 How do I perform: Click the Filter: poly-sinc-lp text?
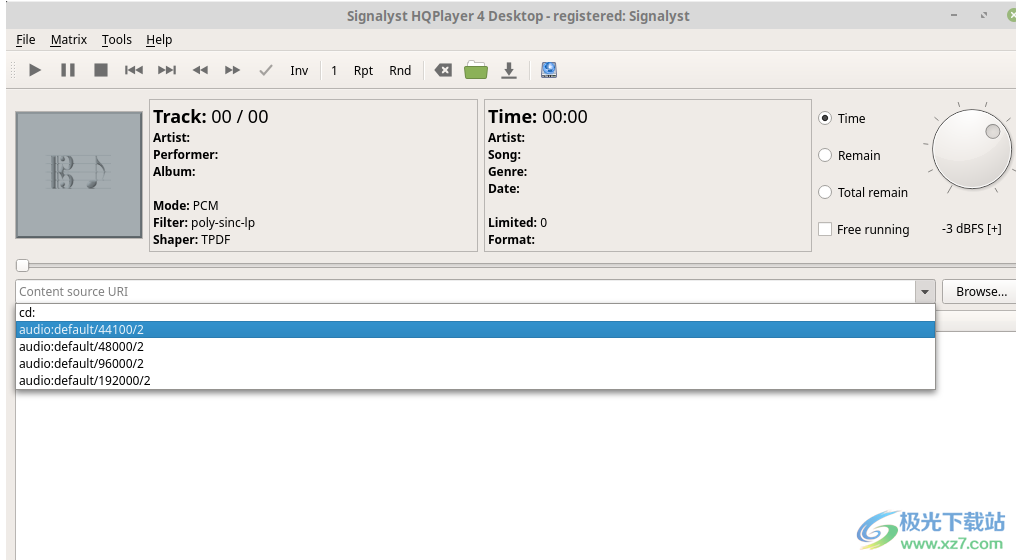[x=204, y=222]
